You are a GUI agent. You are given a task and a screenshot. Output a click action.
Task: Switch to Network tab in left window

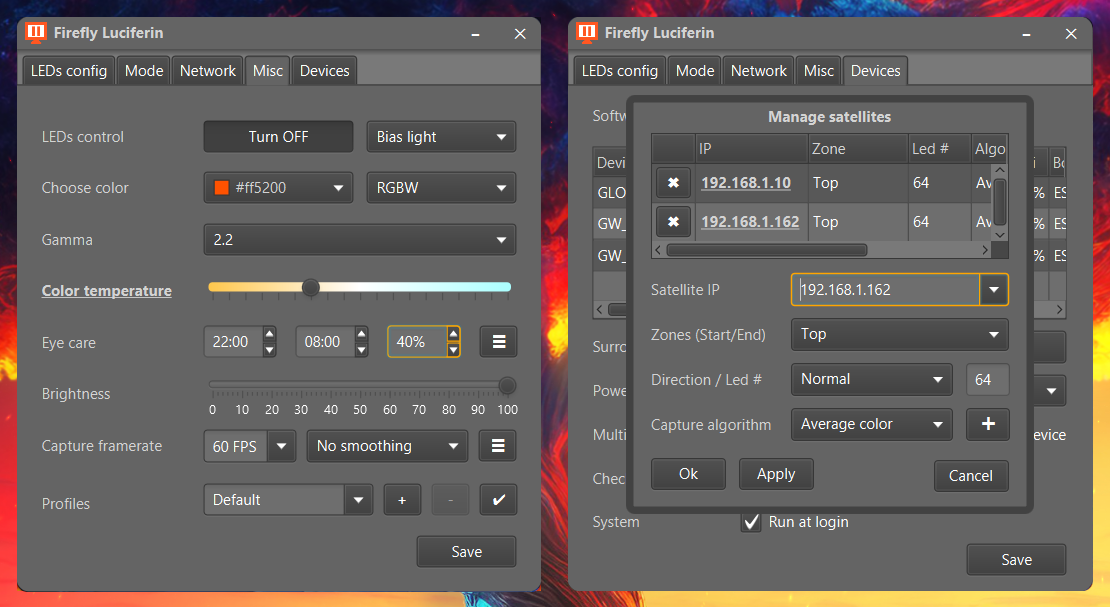click(x=207, y=71)
